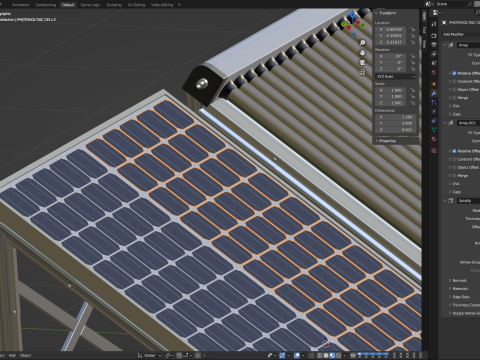This screenshot has height=360, width=480.
Task: Select wireframe viewport shading mode
Action: click(319, 355)
